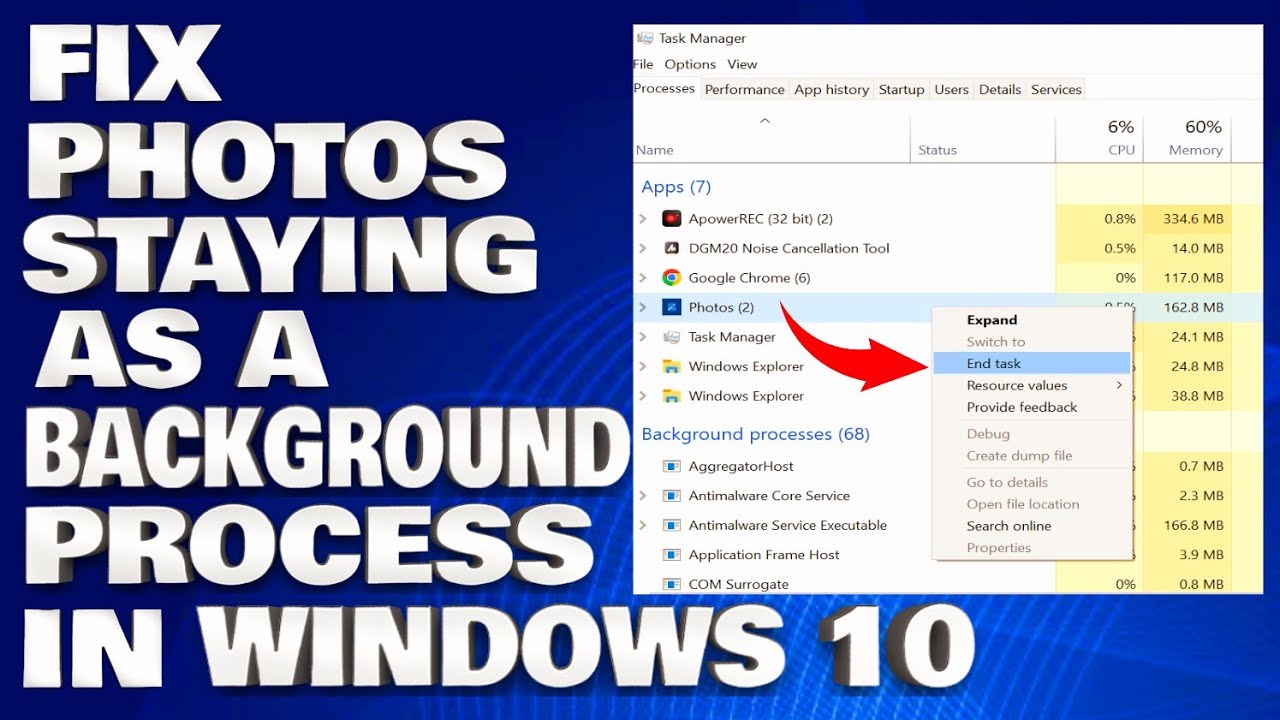Click the DGM20 Noise Cancellation Tool icon
Image resolution: width=1280 pixels, height=720 pixels.
point(672,248)
